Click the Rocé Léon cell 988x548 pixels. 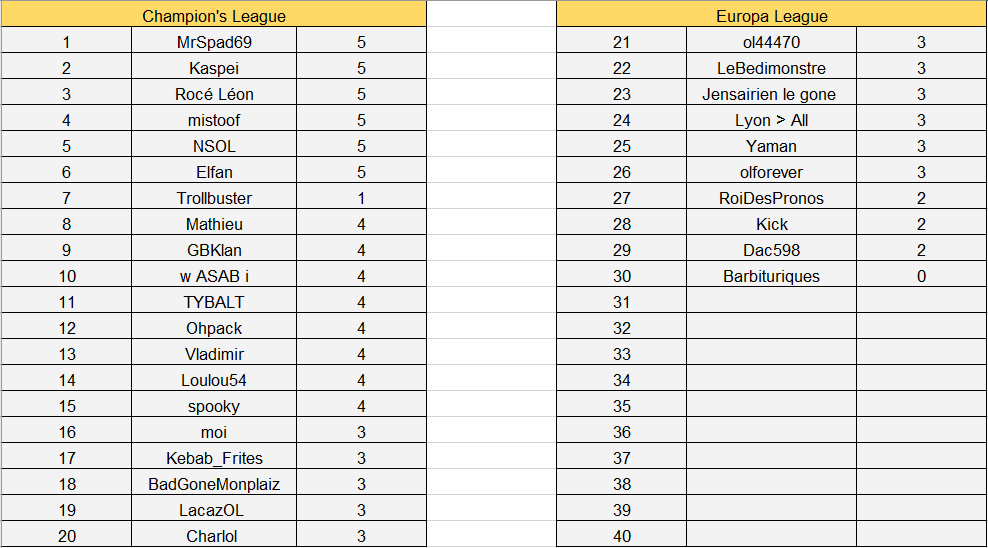[214, 93]
